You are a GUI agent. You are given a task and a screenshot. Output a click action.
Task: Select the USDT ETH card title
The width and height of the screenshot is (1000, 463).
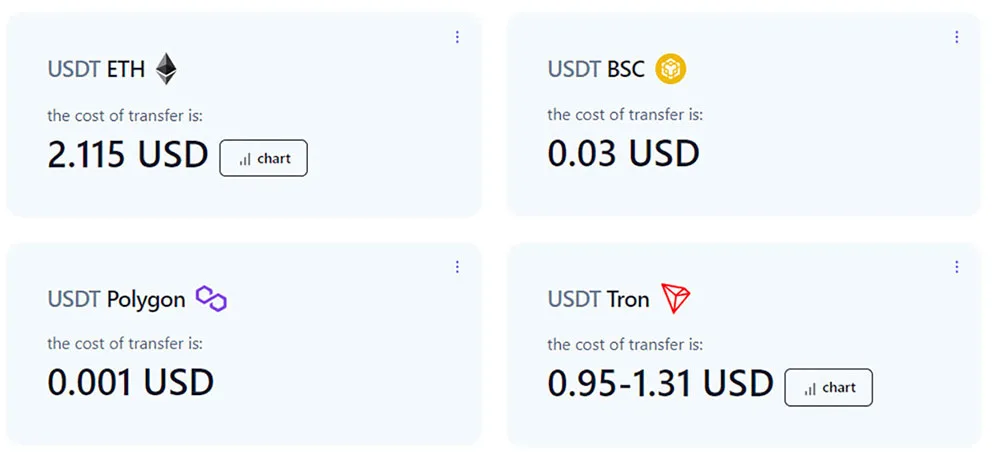[x=96, y=68]
